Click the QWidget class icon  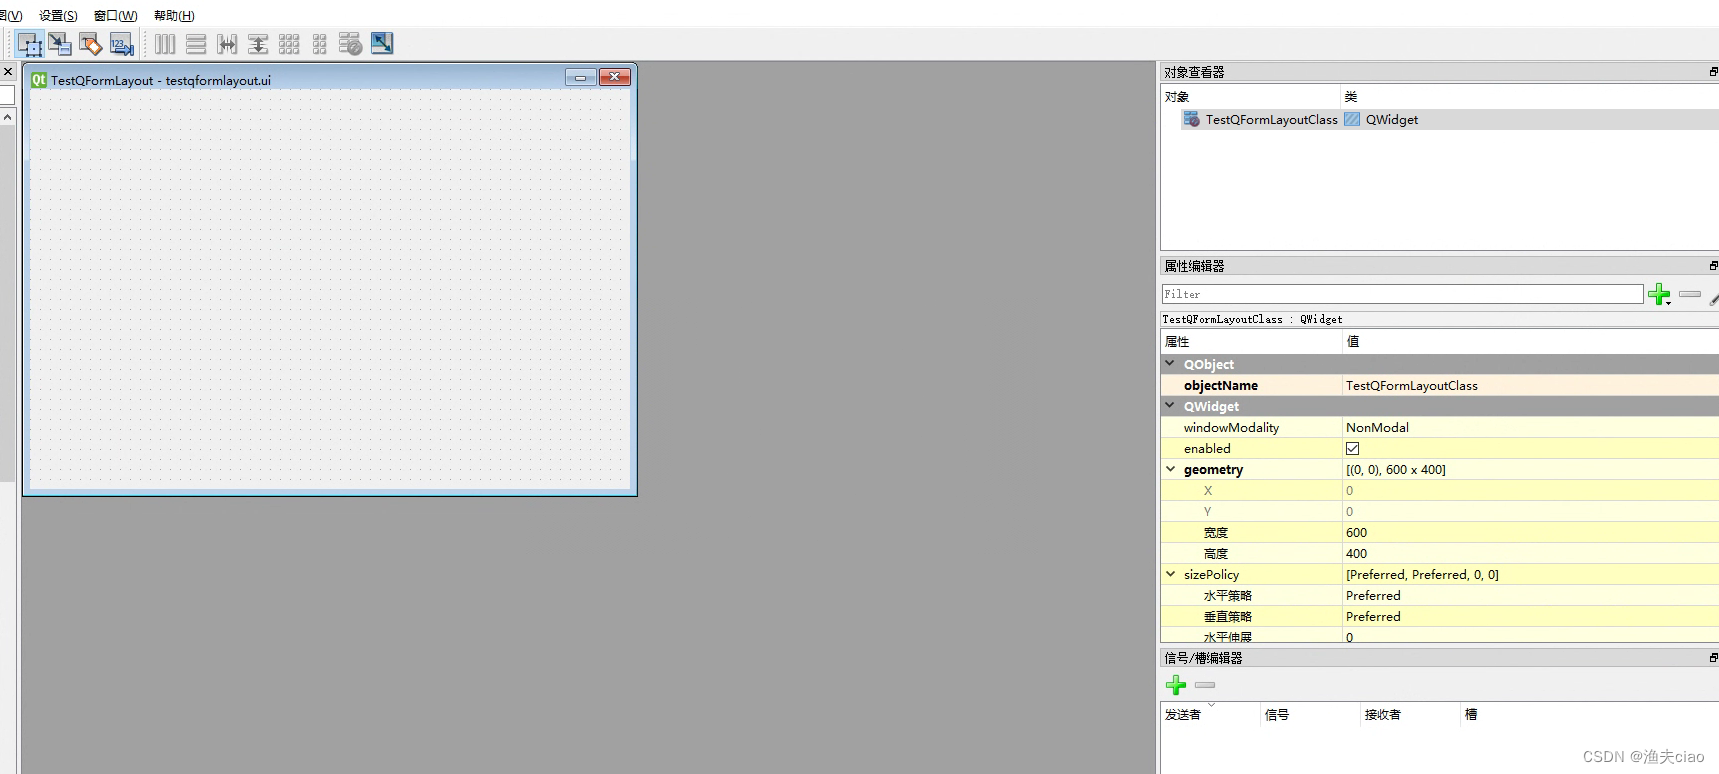coord(1352,119)
